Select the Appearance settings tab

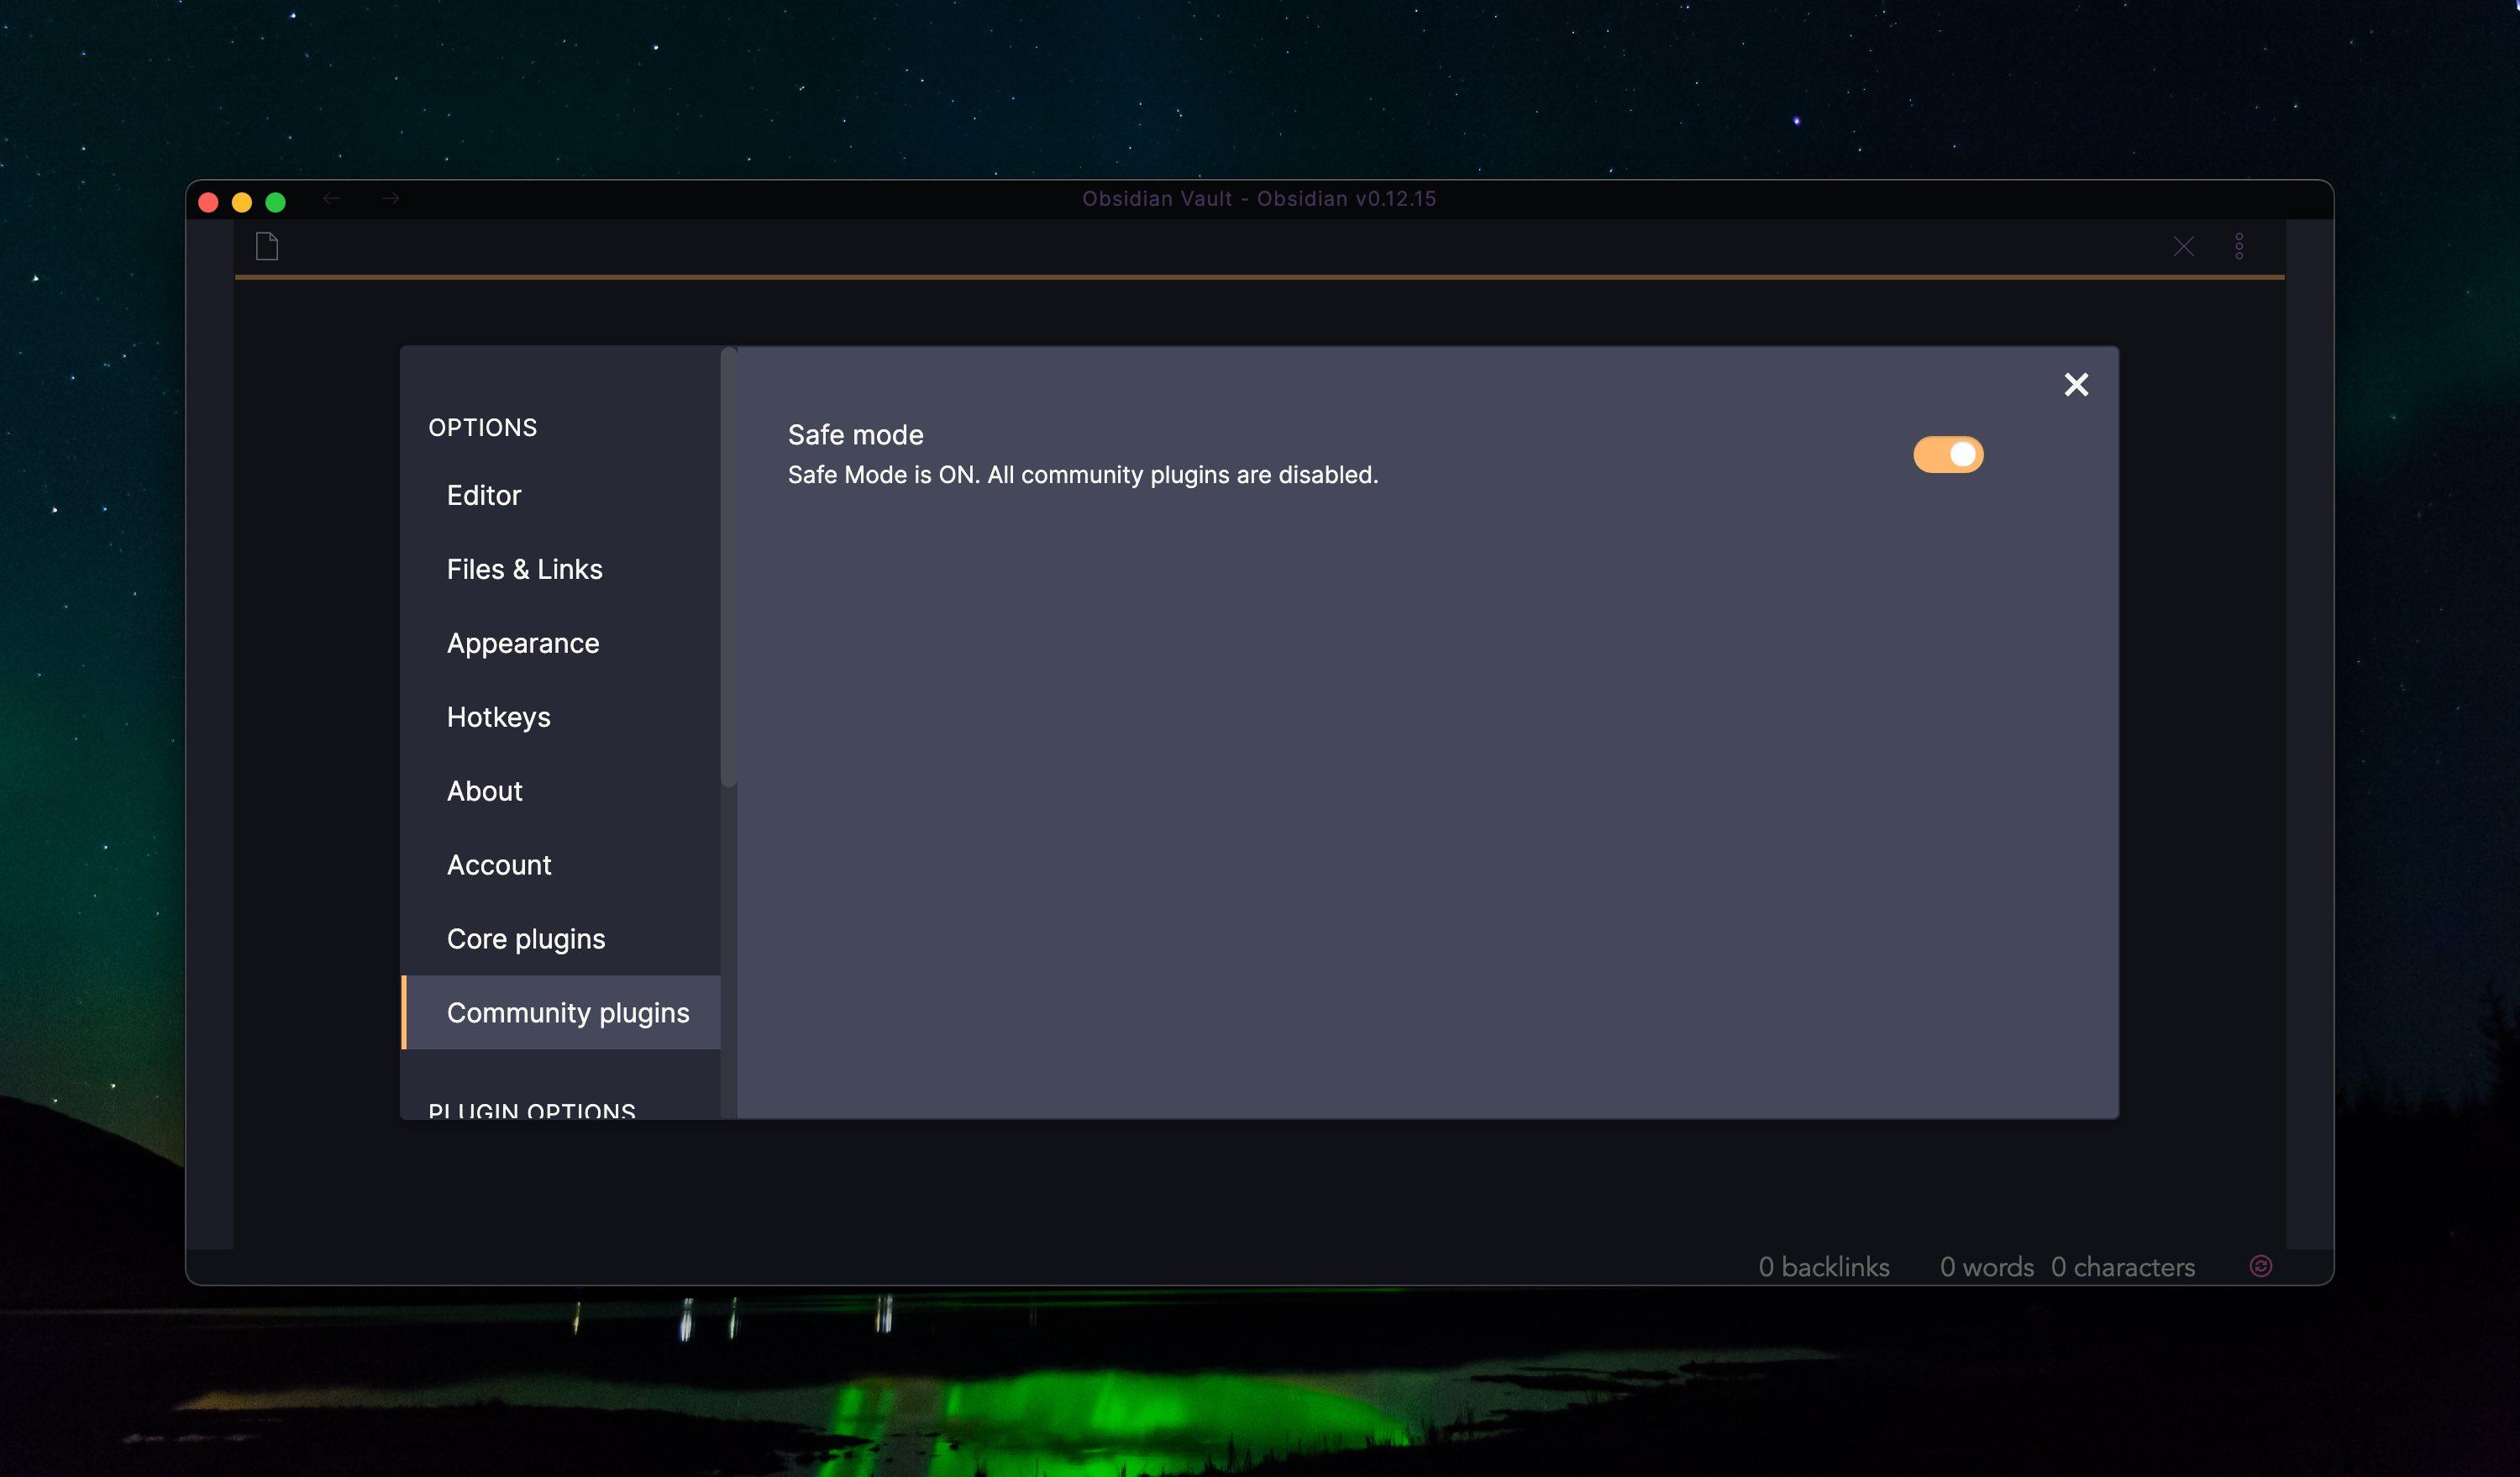(x=523, y=643)
